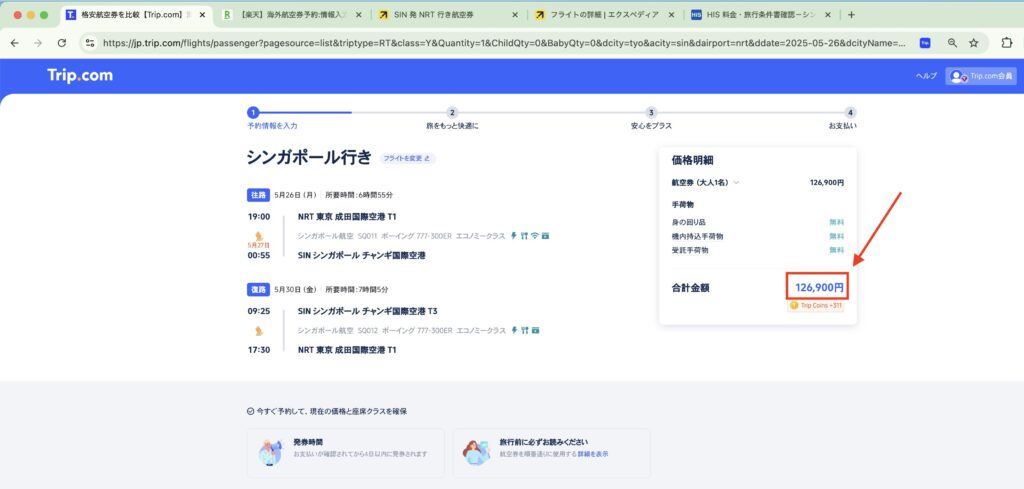The image size is (1024, 489).
Task: Click the 往路 outbound badge
Action: click(x=259, y=195)
